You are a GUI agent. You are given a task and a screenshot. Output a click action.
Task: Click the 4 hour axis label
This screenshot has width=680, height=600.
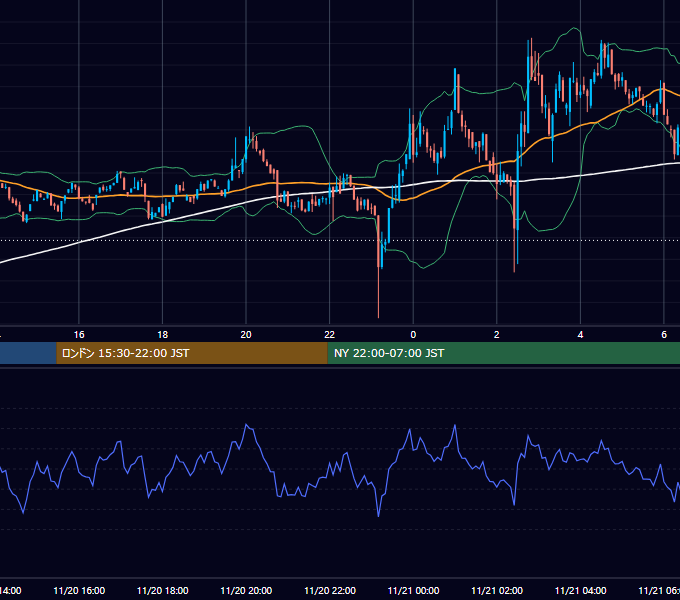pos(580,335)
